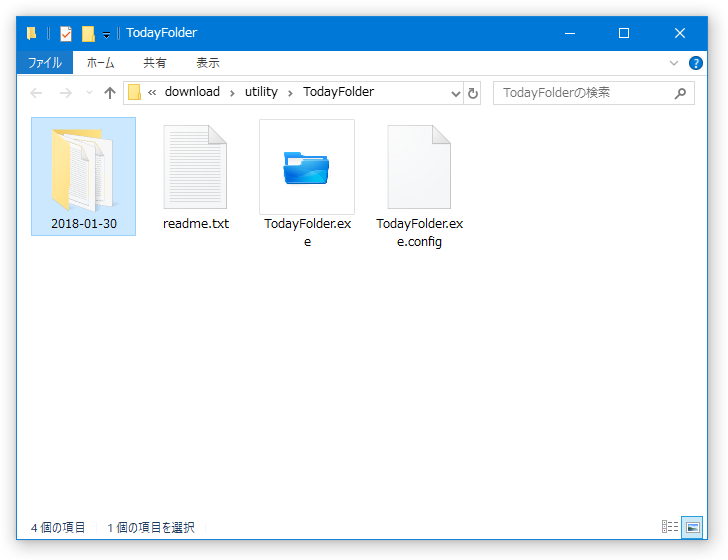This screenshot has width=728, height=560.
Task: Select the TodayFolder.exe.config file icon
Action: click(419, 167)
